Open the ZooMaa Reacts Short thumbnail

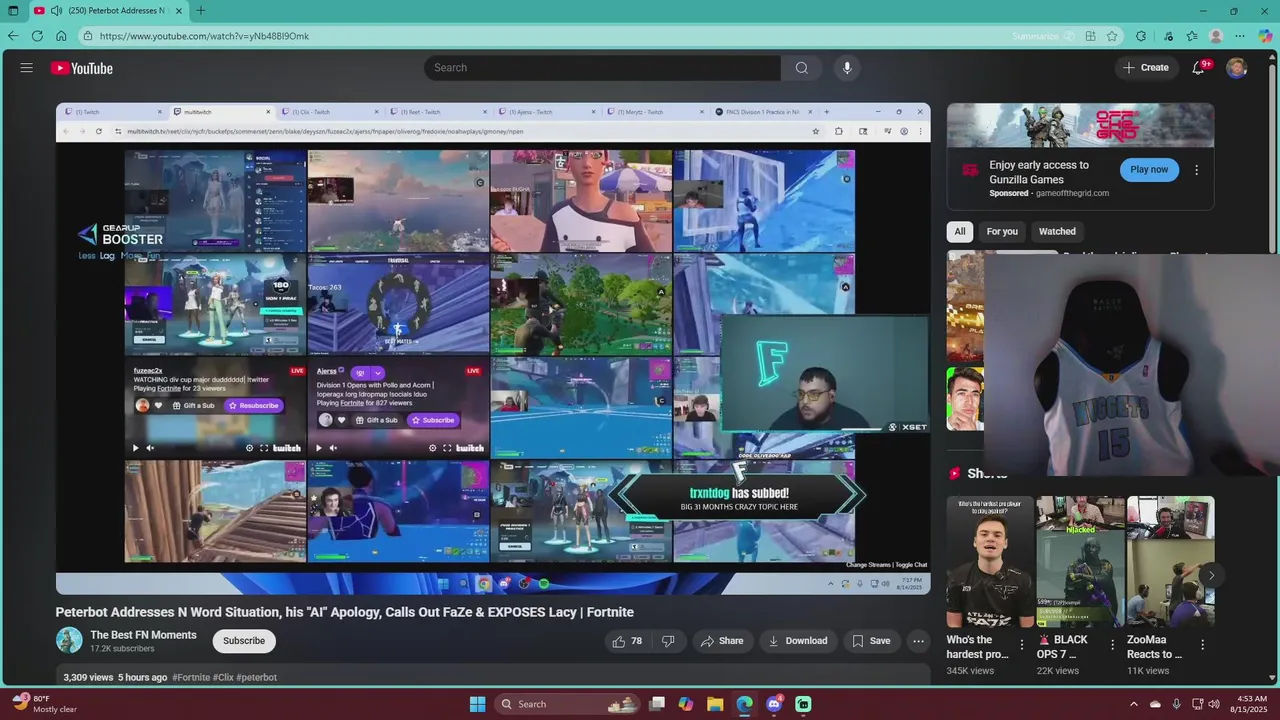1170,562
